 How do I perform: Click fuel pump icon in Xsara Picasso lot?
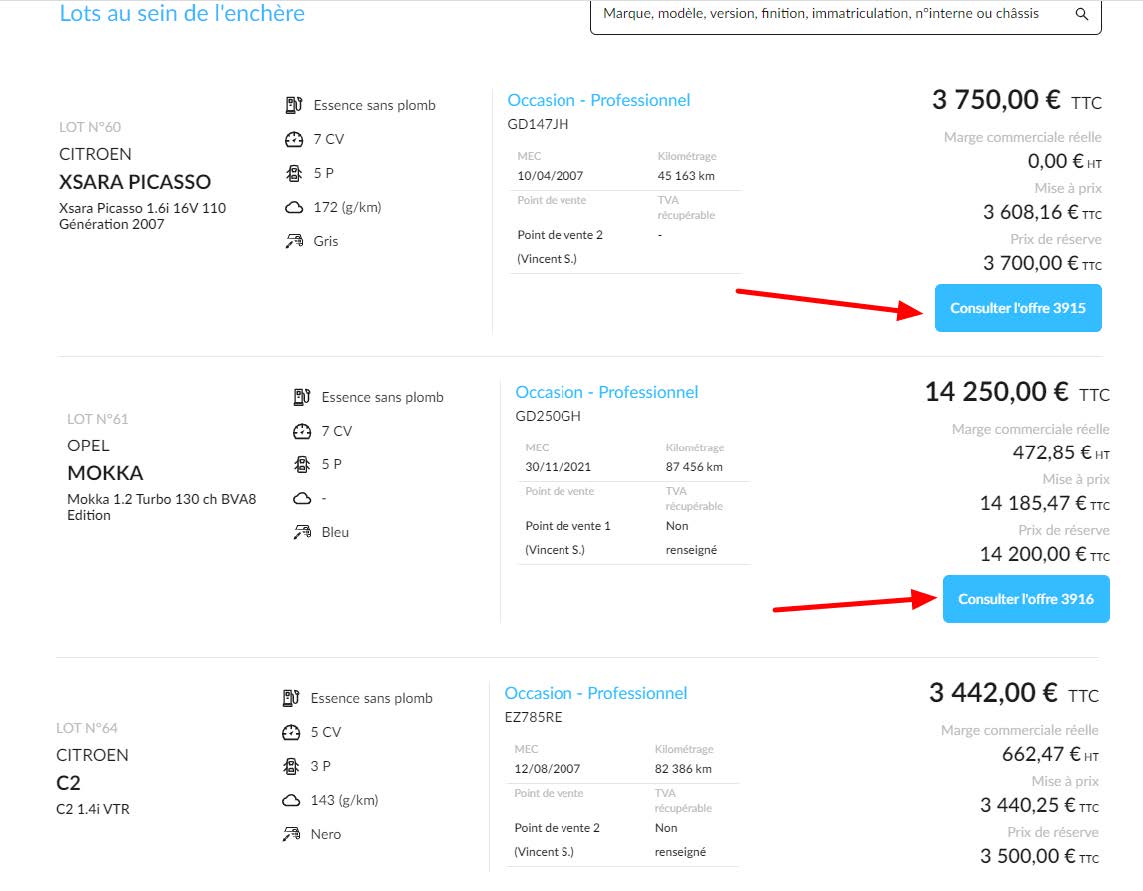pyautogui.click(x=294, y=105)
